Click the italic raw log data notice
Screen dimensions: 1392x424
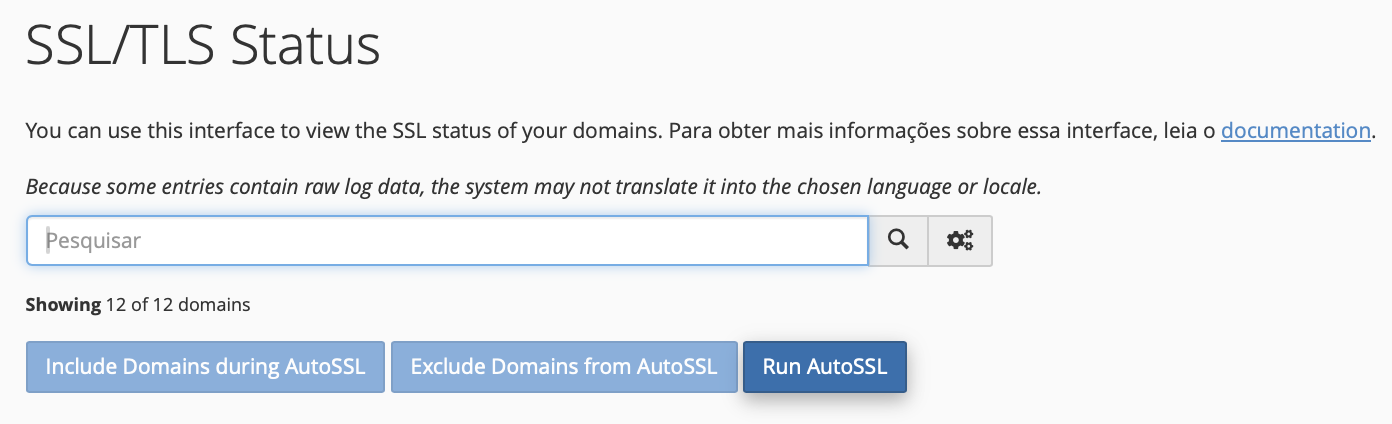click(x=533, y=186)
